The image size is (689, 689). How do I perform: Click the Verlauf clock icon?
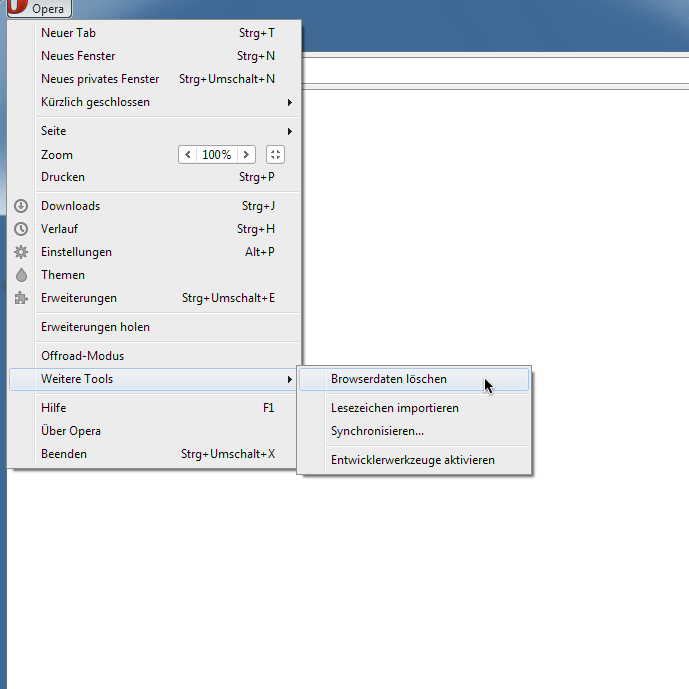coord(21,229)
